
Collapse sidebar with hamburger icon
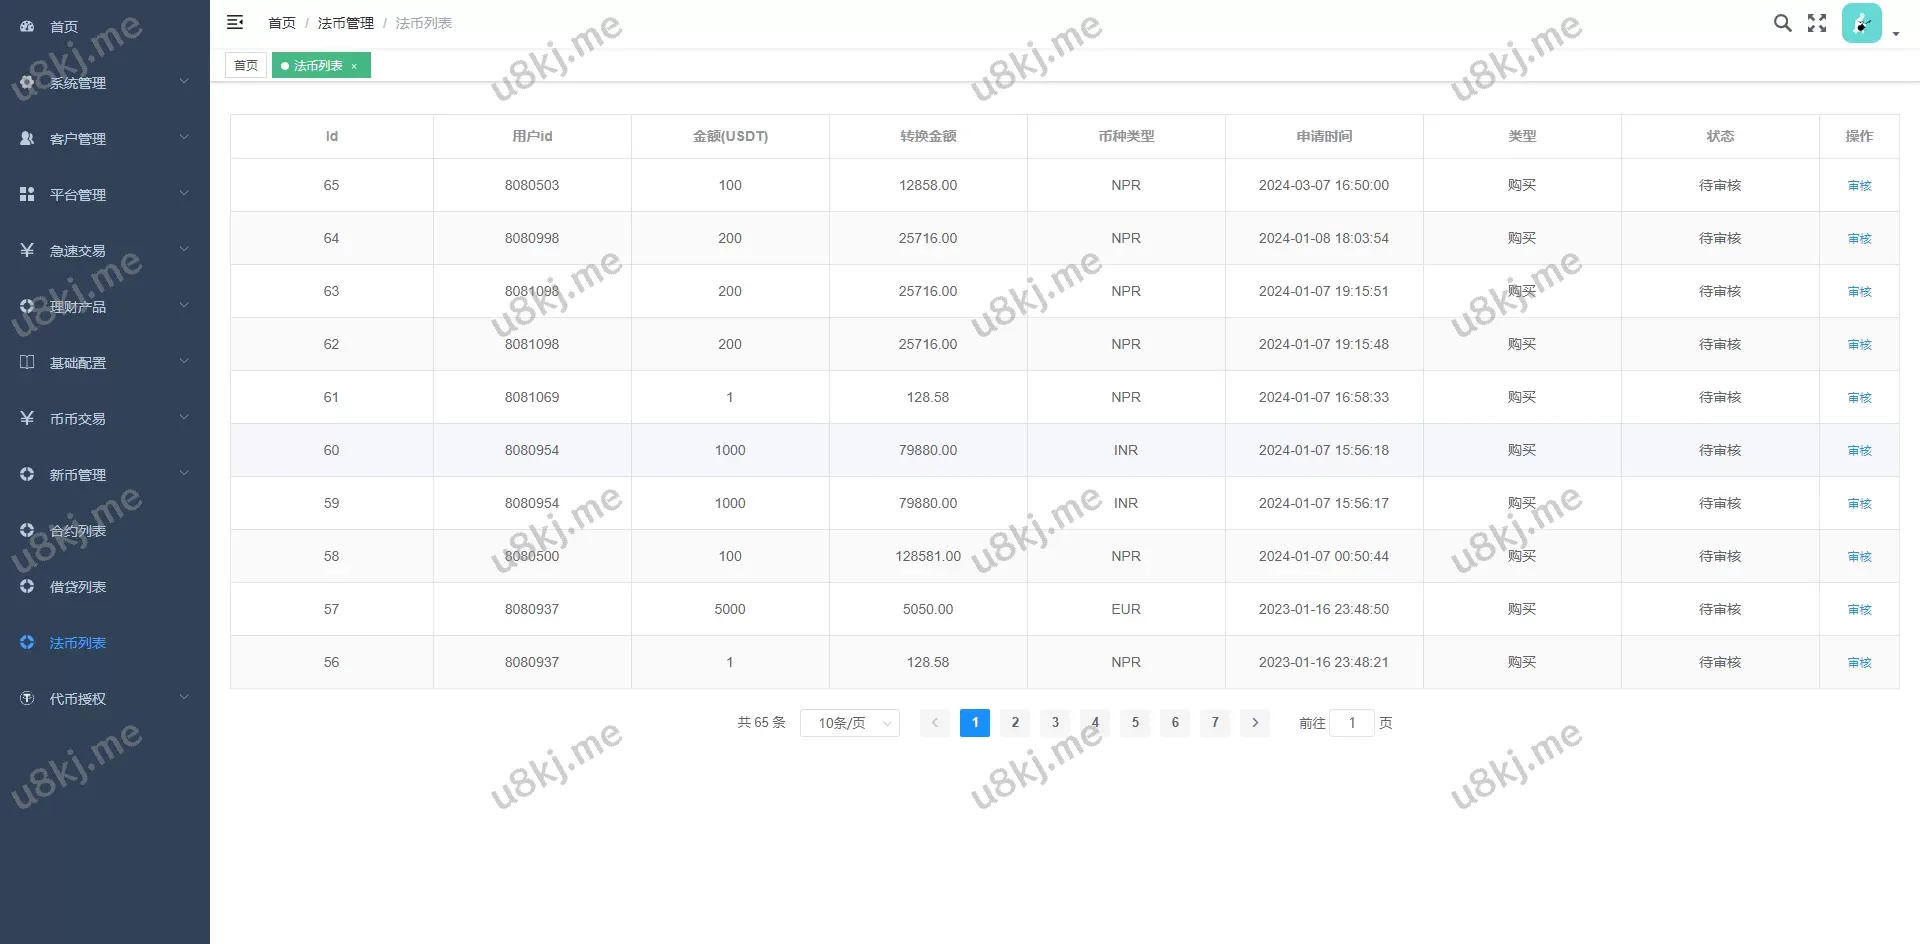(x=235, y=22)
